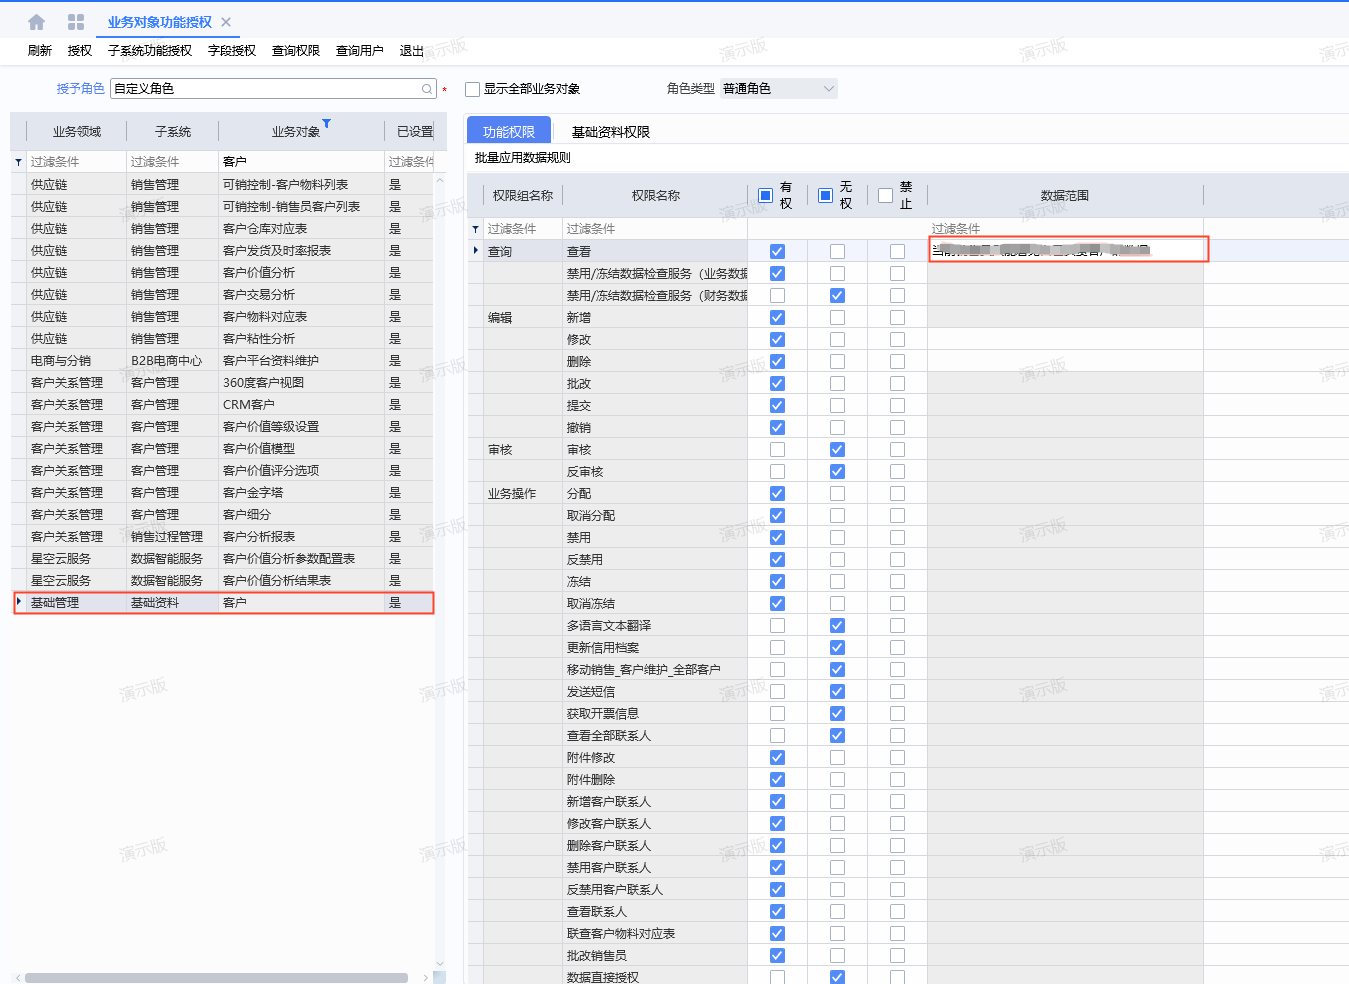The width and height of the screenshot is (1349, 984).
Task: Click the left grid horizontal scrollbar
Action: [215, 977]
